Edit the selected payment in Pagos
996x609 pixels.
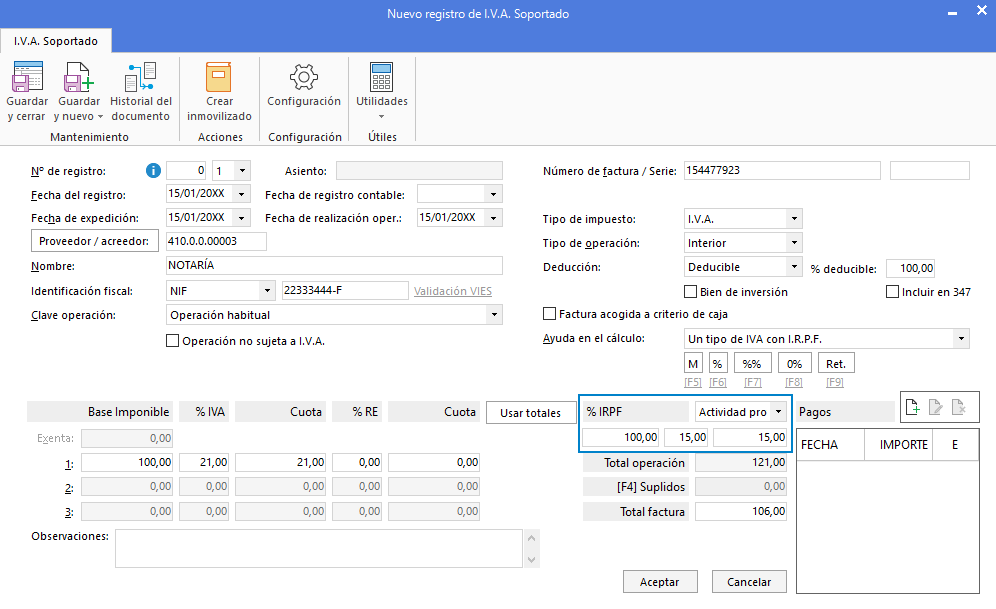tap(936, 407)
